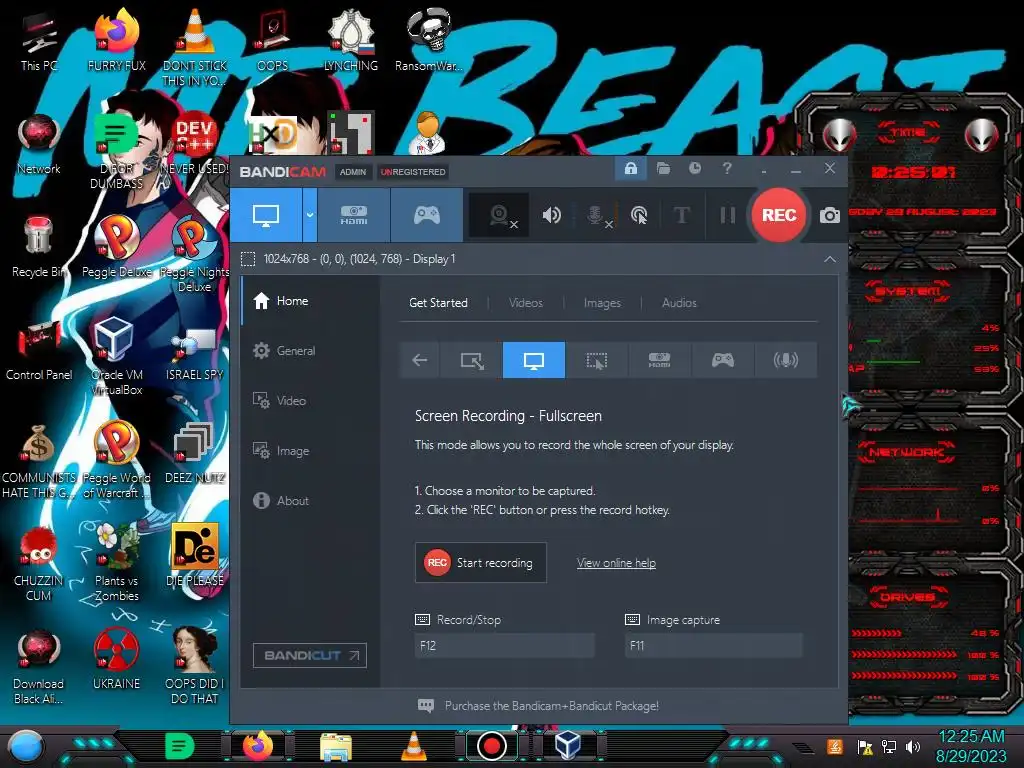The height and width of the screenshot is (768, 1024).
Task: Click the lock icon in title bar
Action: point(631,168)
